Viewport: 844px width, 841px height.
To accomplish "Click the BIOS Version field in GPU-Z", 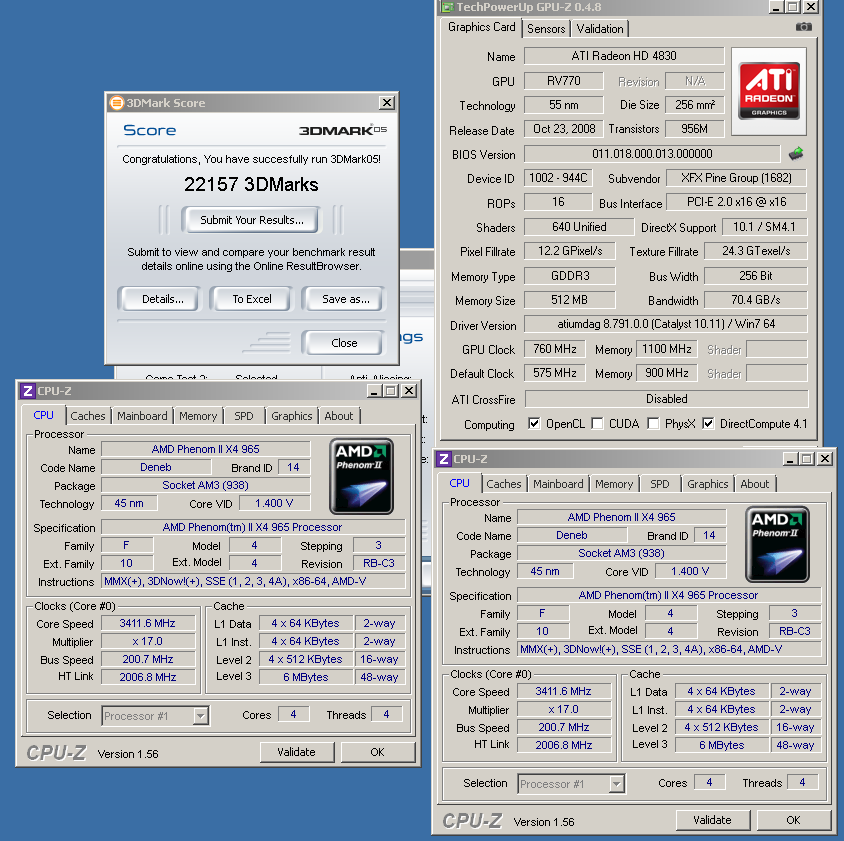I will click(652, 154).
